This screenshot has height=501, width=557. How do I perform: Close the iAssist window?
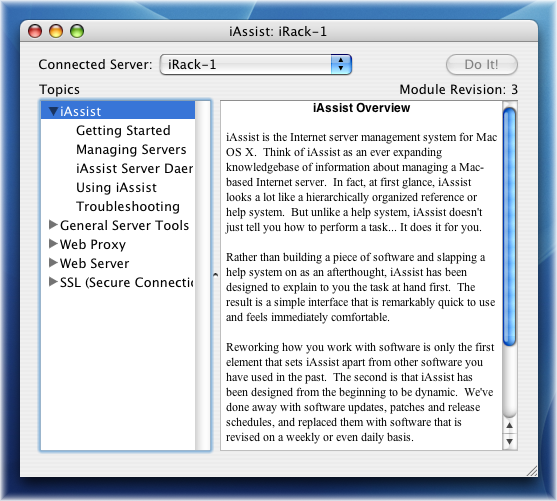(x=35, y=31)
